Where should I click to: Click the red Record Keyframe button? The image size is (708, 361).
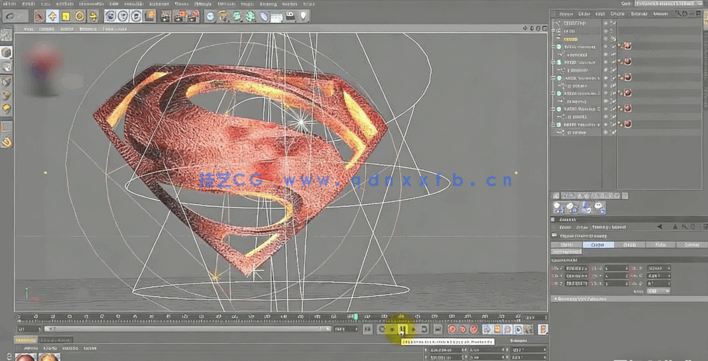(452, 329)
